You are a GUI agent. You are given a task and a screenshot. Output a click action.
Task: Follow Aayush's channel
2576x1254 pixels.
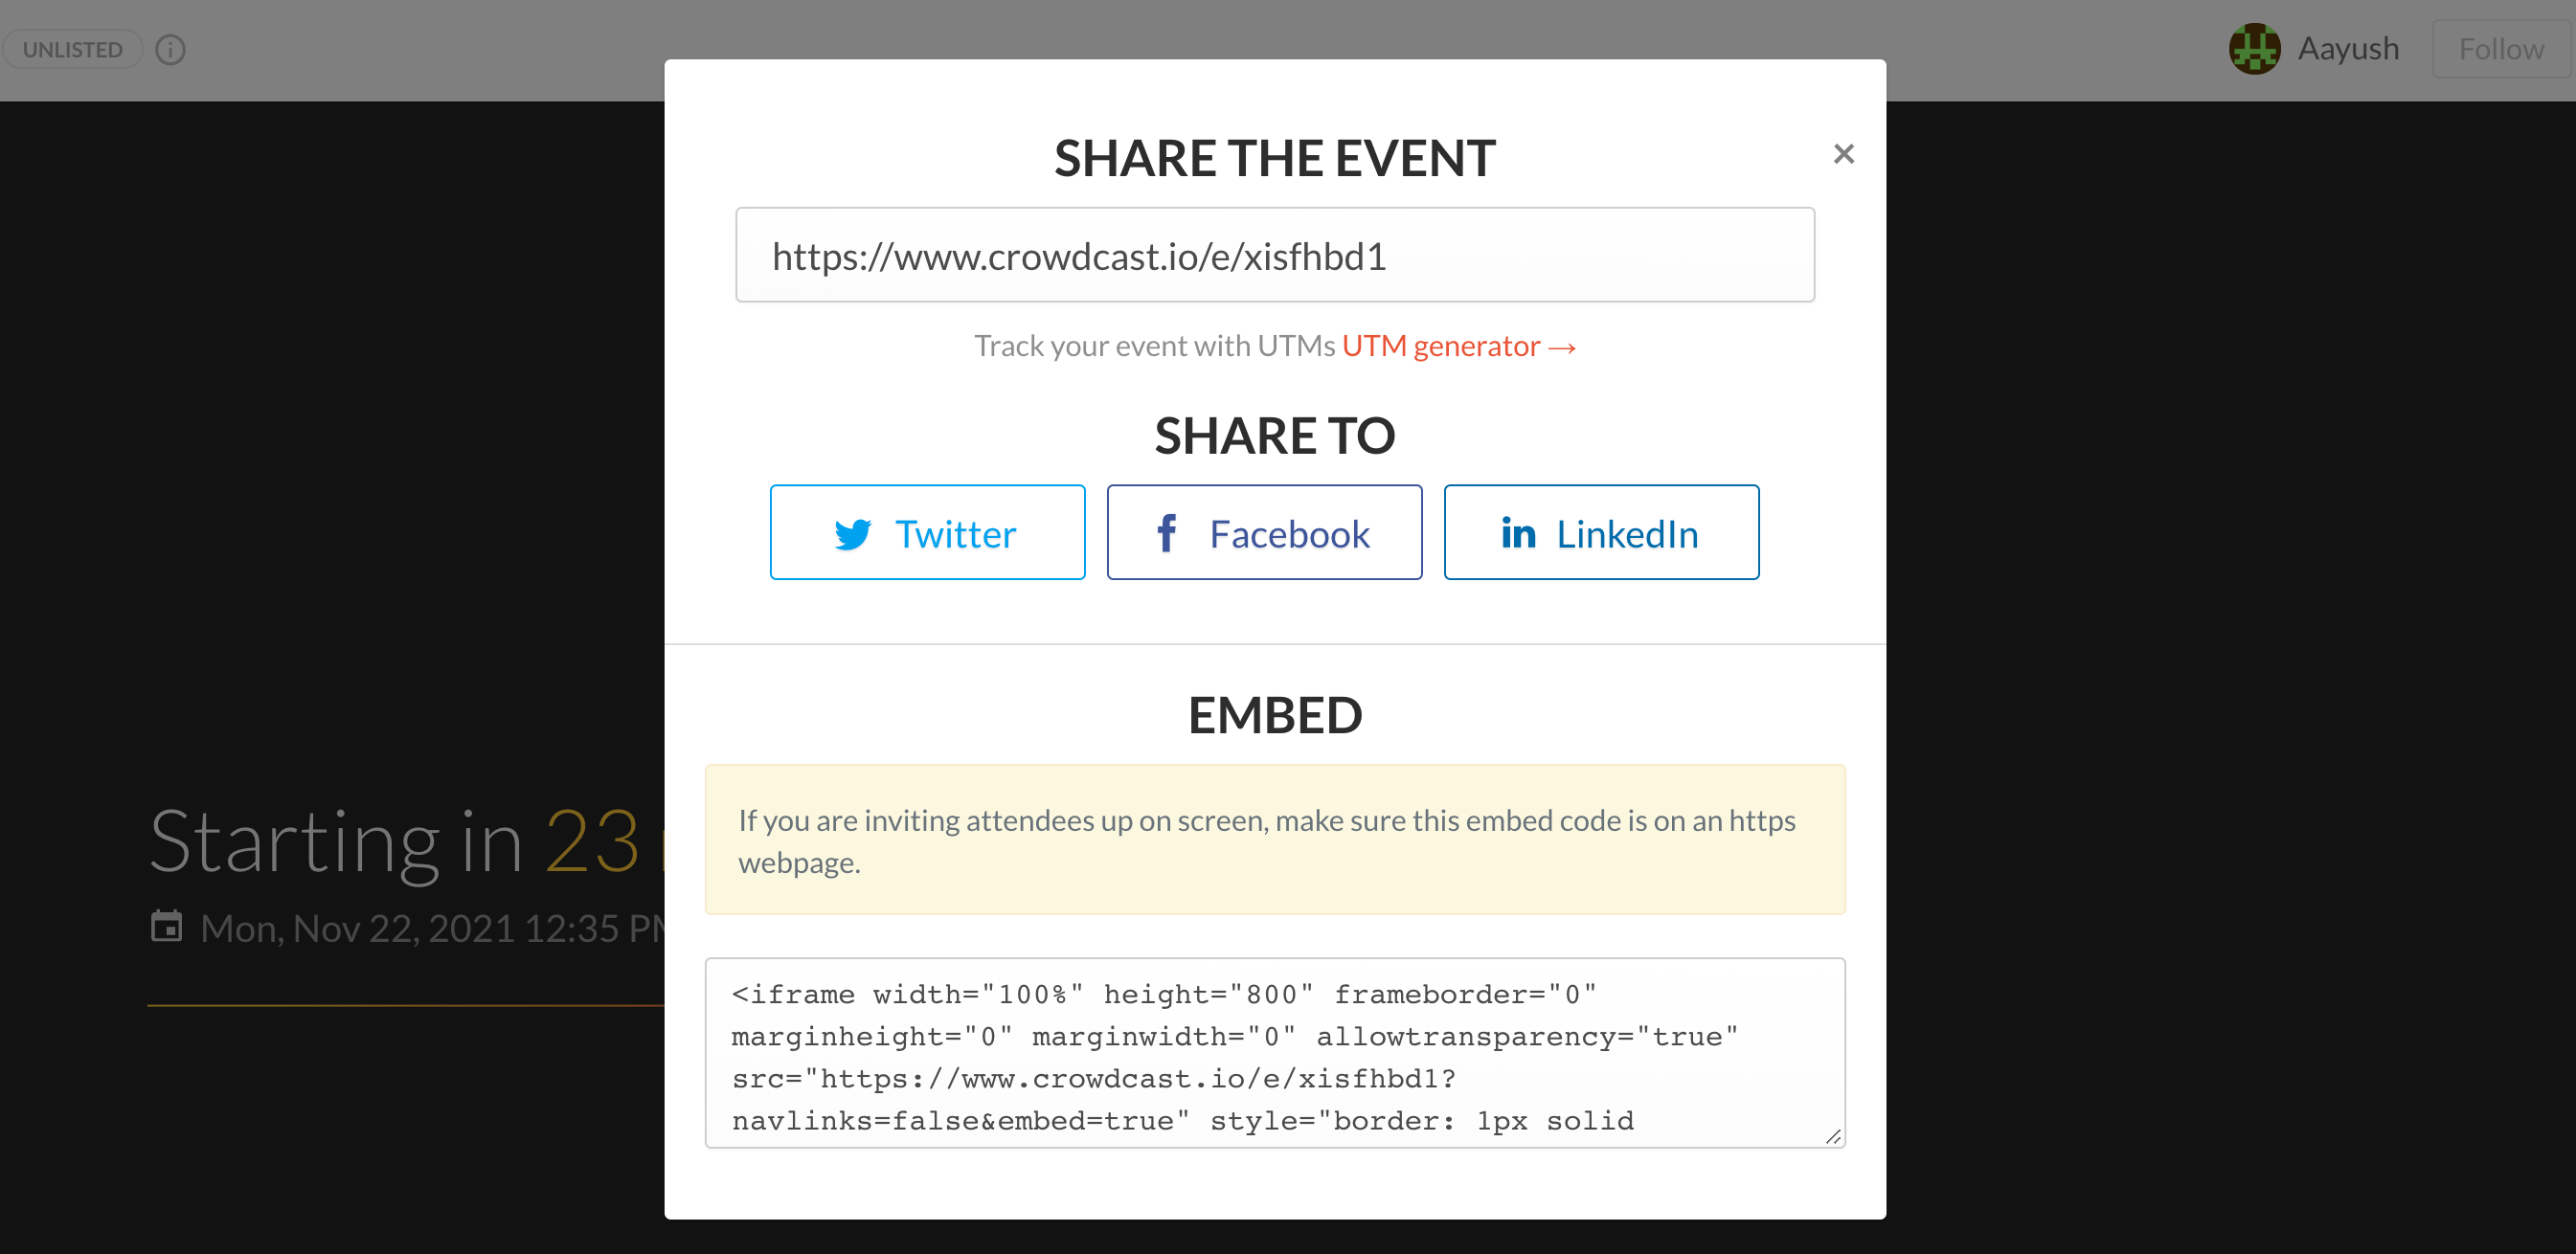[2501, 48]
